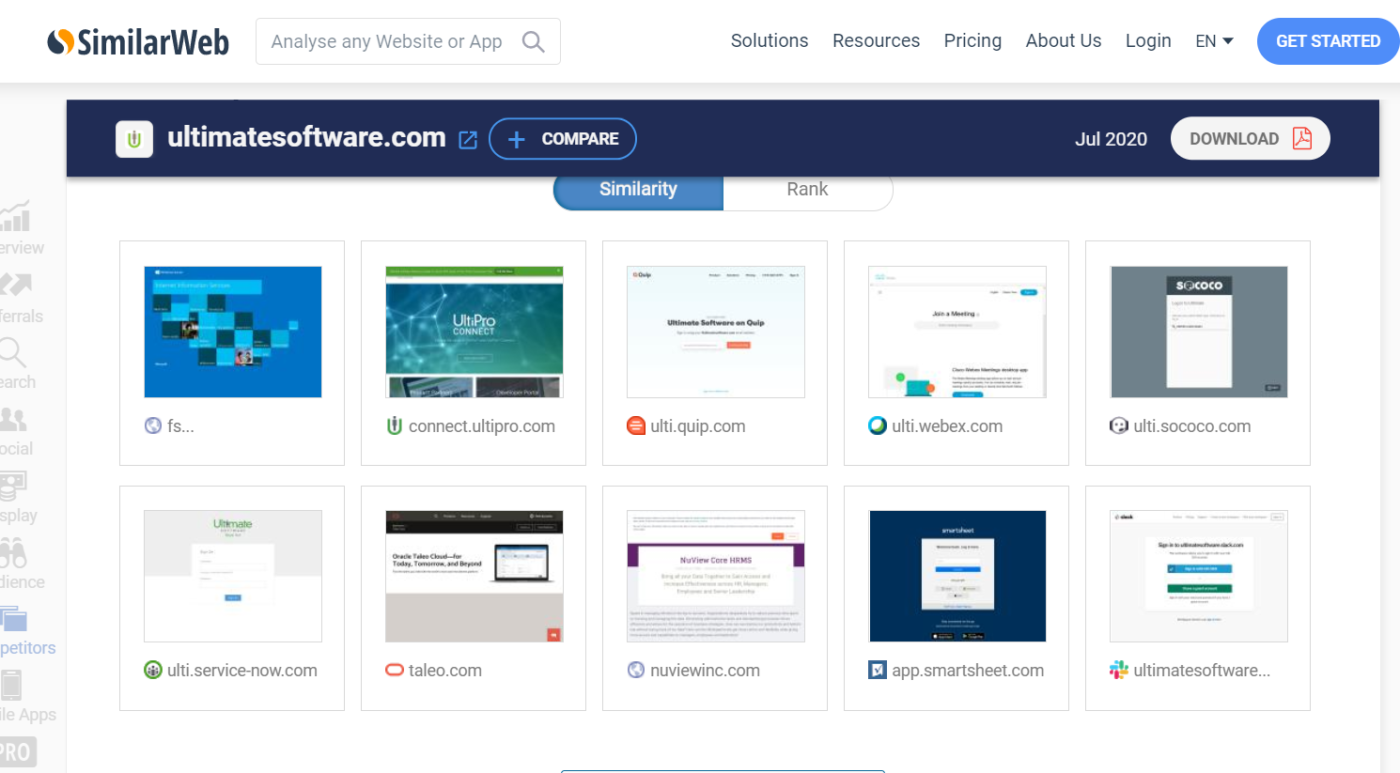Click the app.smartsheet.com favicon

pos(878,670)
